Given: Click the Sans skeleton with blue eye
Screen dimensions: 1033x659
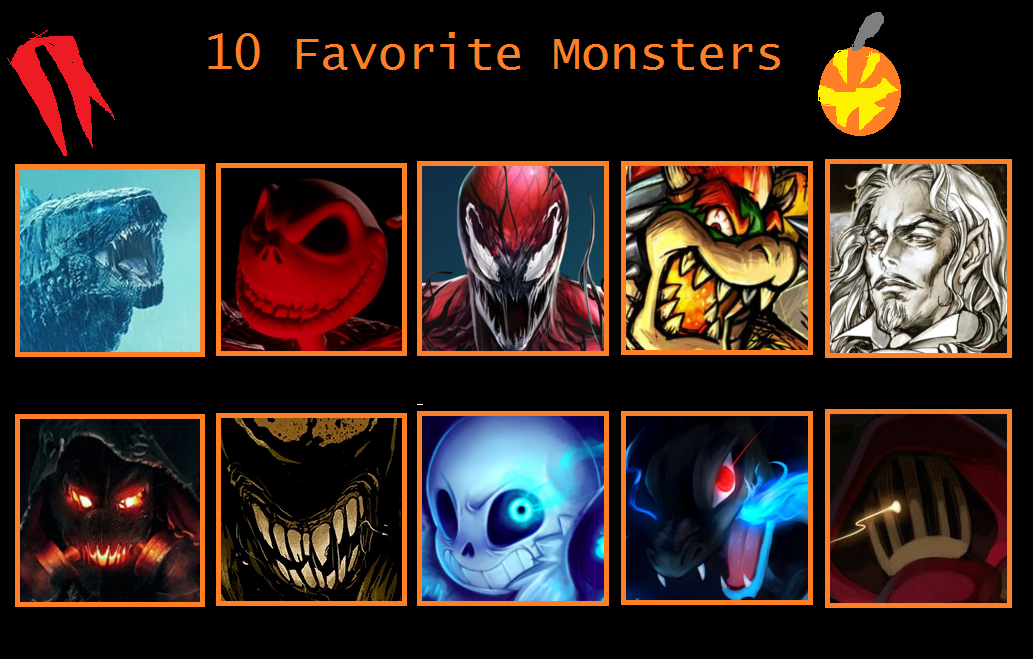Looking at the screenshot, I should (513, 508).
